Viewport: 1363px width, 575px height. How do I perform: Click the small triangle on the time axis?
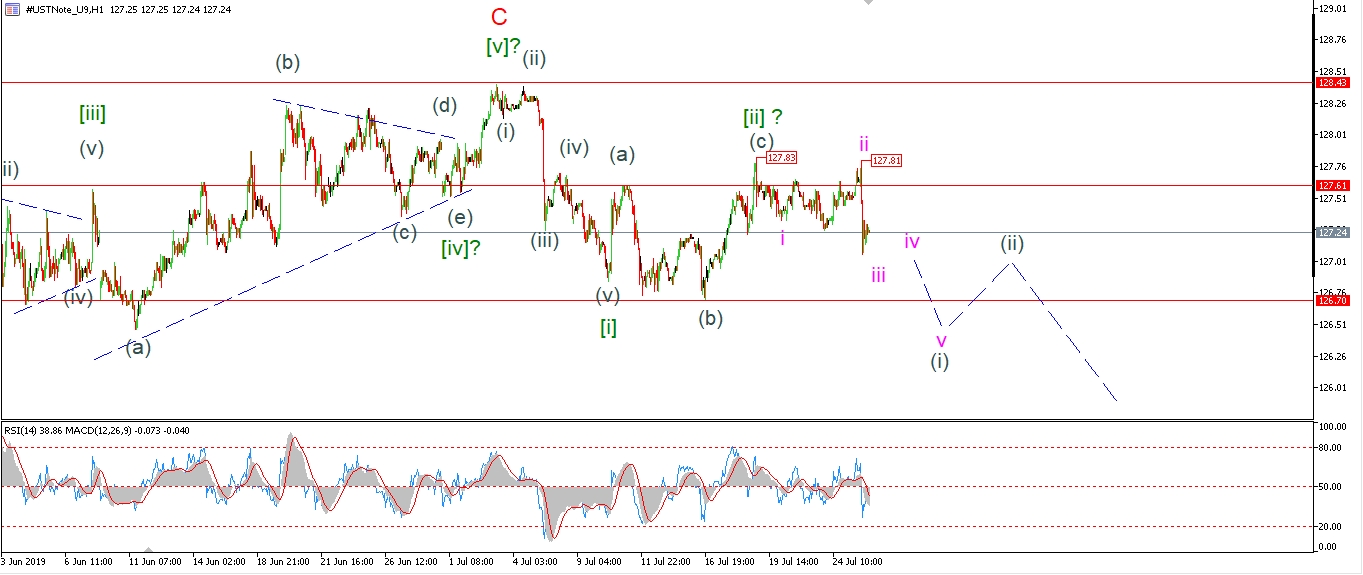click(x=149, y=549)
